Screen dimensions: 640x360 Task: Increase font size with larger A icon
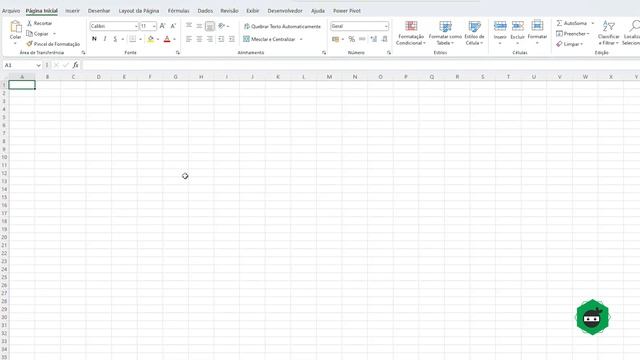coord(162,26)
